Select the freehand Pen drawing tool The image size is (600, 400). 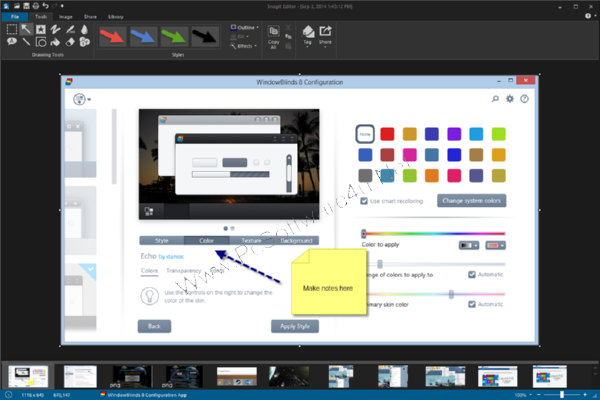tap(55, 29)
